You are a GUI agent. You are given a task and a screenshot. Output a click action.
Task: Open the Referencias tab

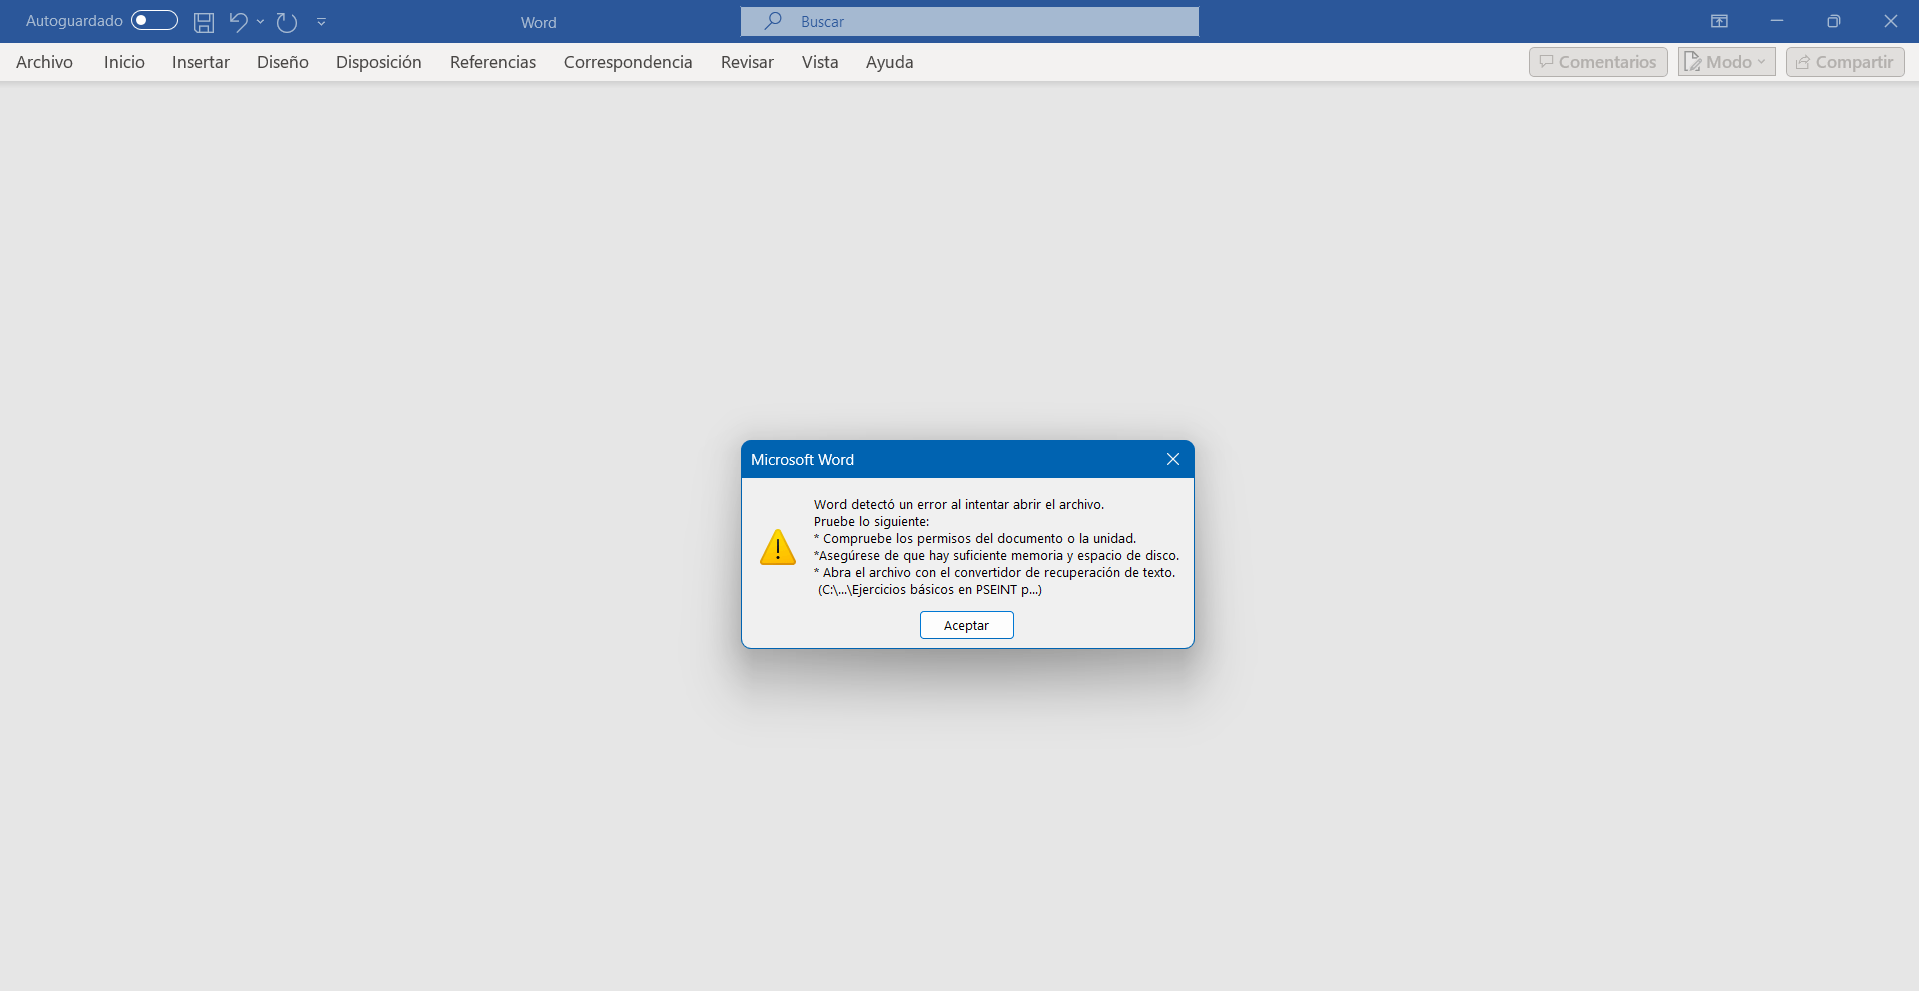[493, 62]
